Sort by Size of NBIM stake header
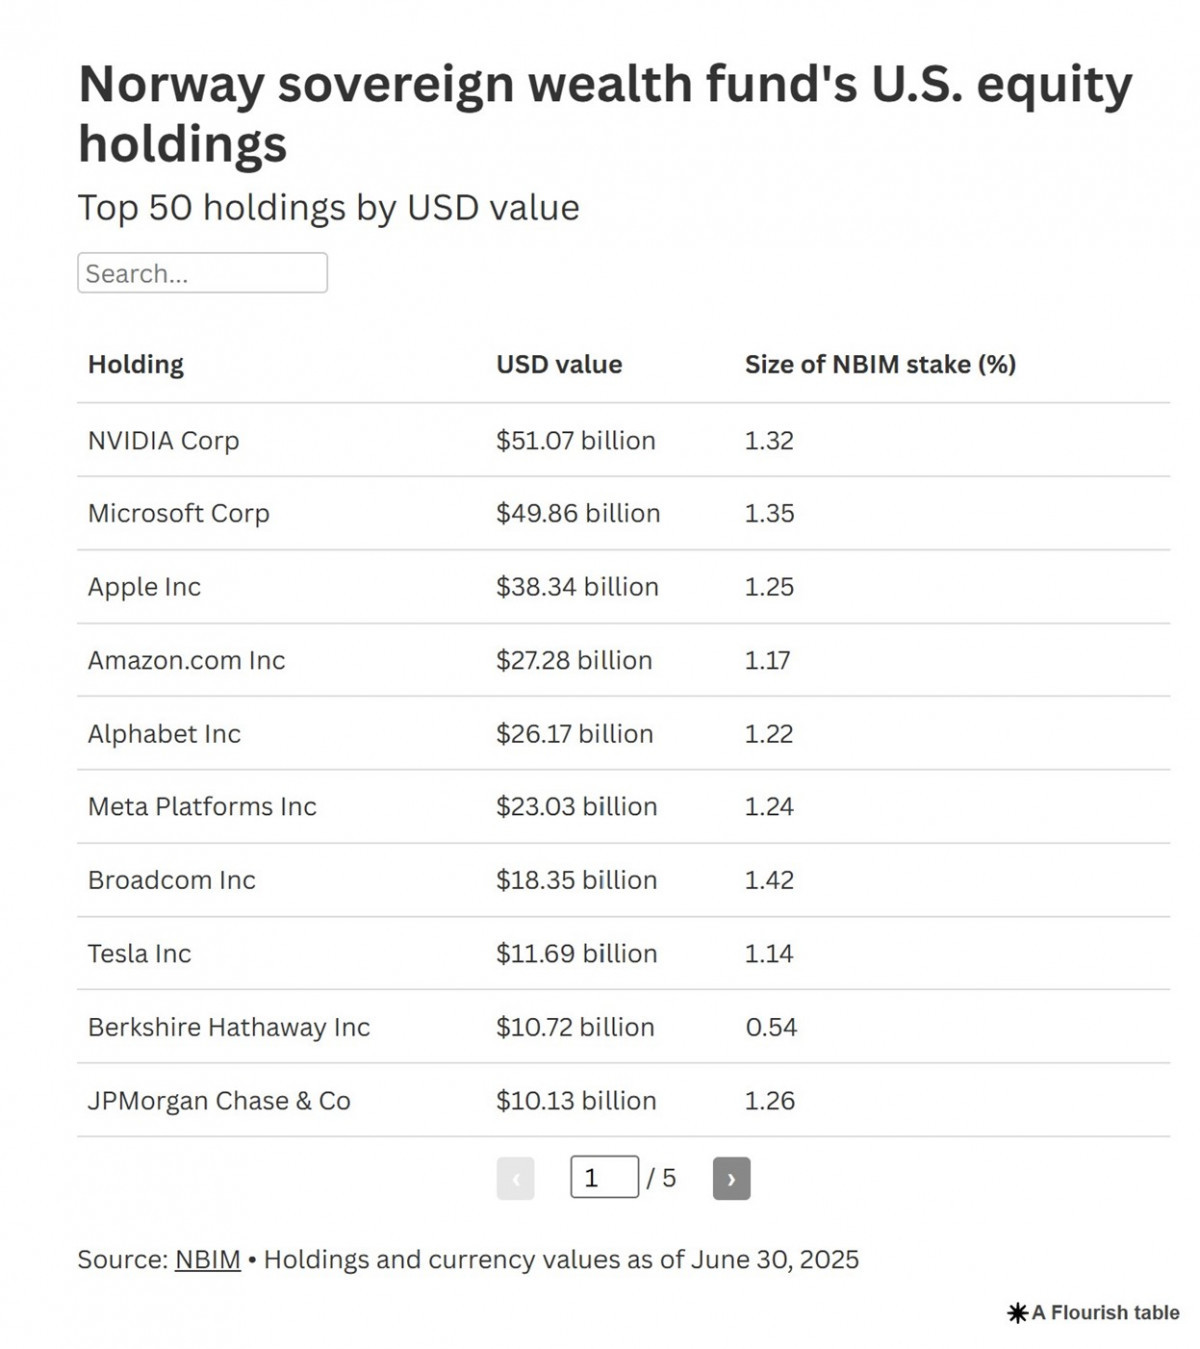1200x1349 pixels. [x=880, y=364]
